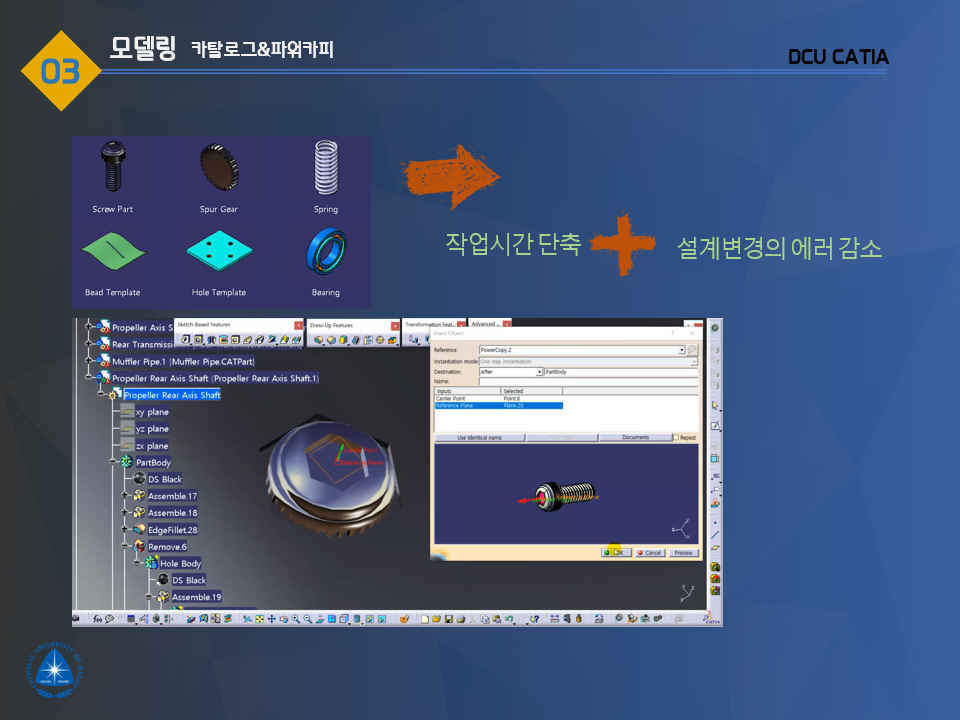Open the Formula f(x) tool

coord(97,619)
